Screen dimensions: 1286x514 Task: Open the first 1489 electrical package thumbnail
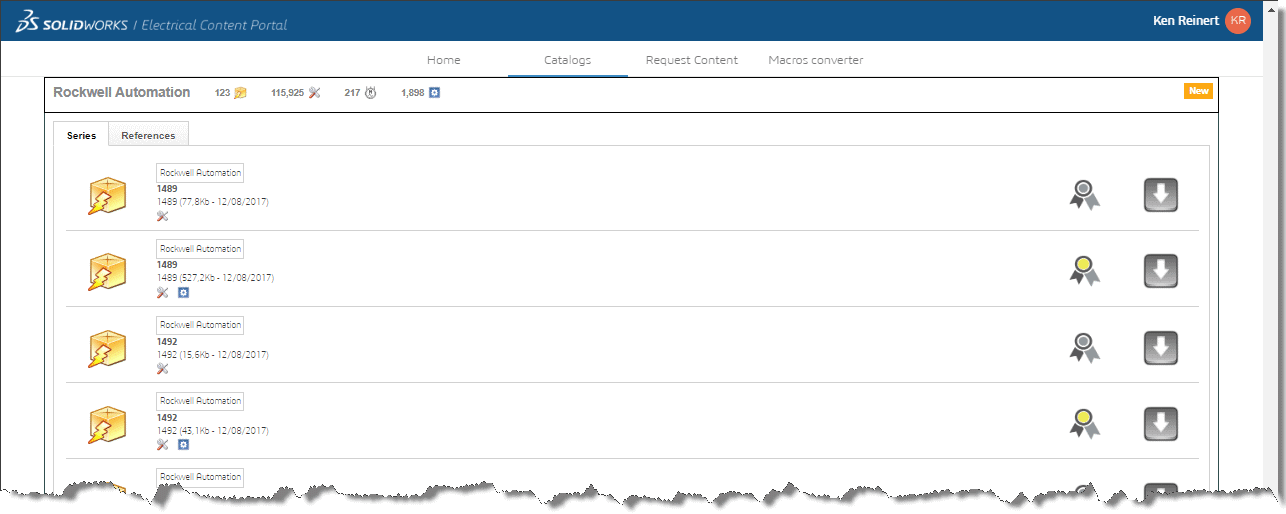(107, 197)
